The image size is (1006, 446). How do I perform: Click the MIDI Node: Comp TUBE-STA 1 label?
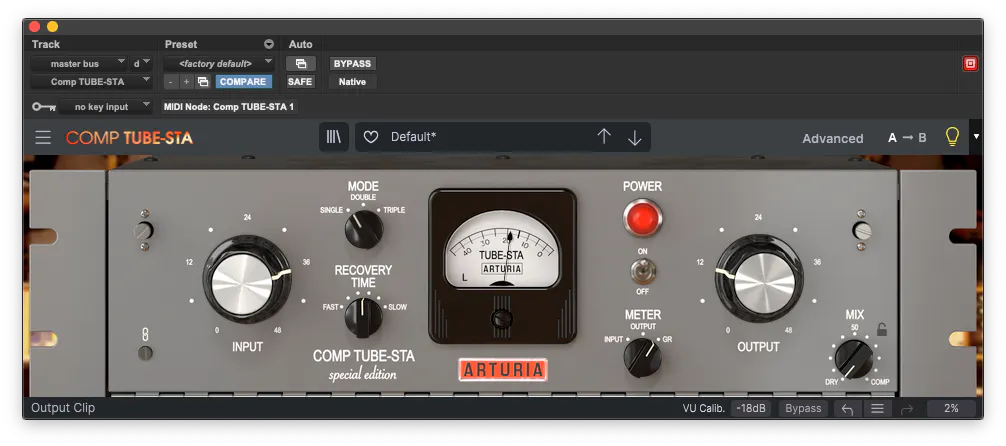tap(230, 107)
